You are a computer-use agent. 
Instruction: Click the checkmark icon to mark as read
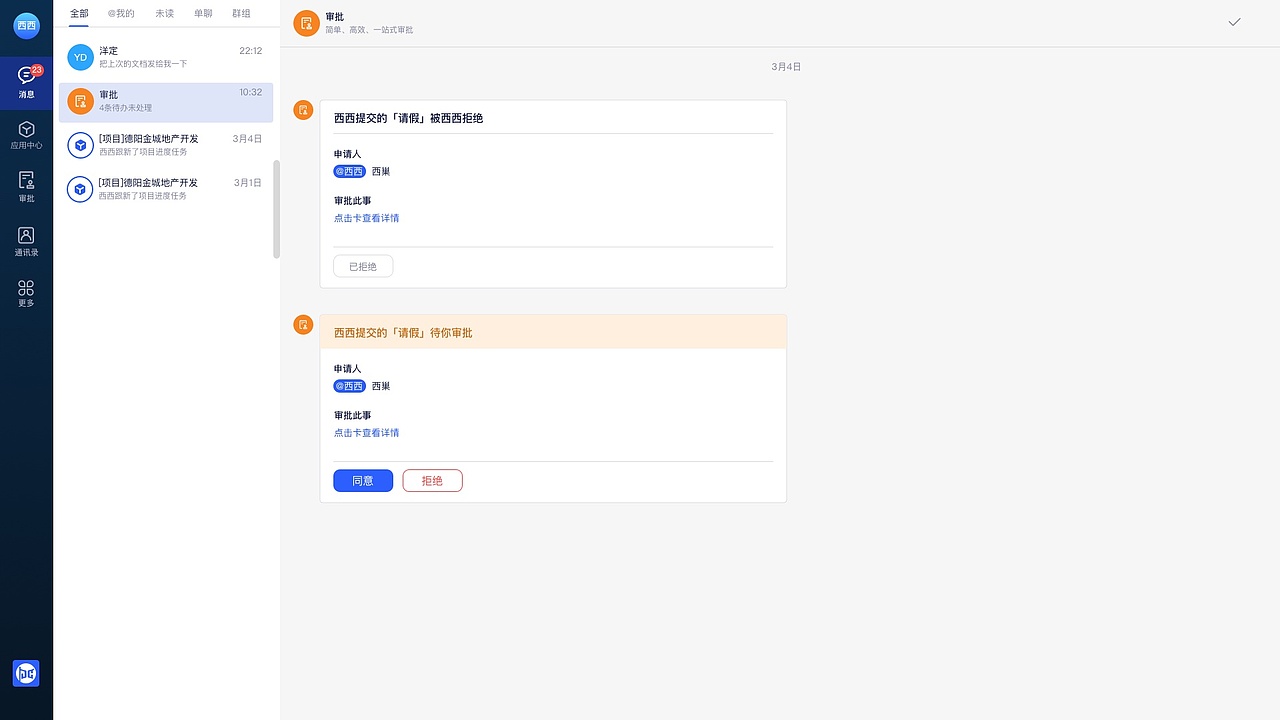[x=1234, y=21]
